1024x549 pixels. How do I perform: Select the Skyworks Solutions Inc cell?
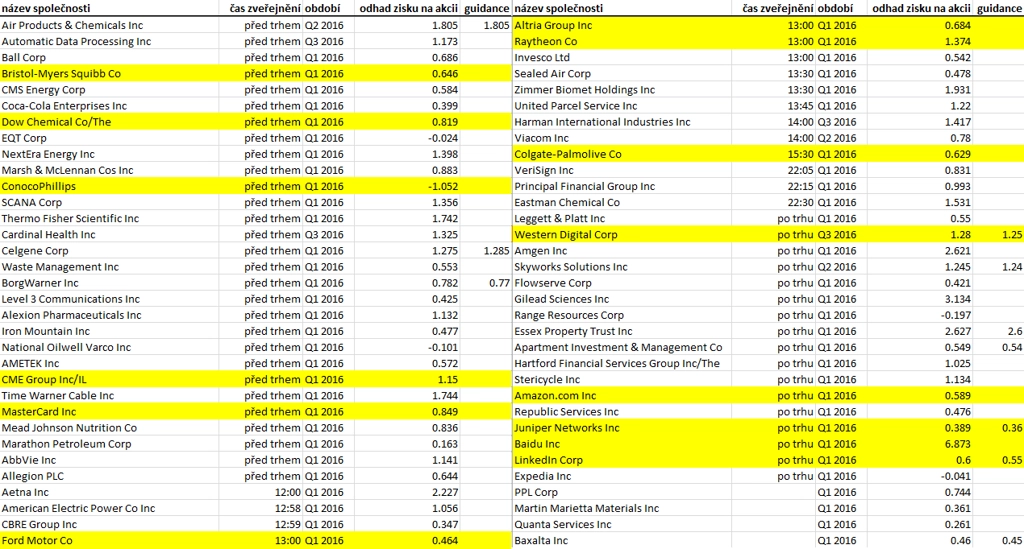point(622,266)
